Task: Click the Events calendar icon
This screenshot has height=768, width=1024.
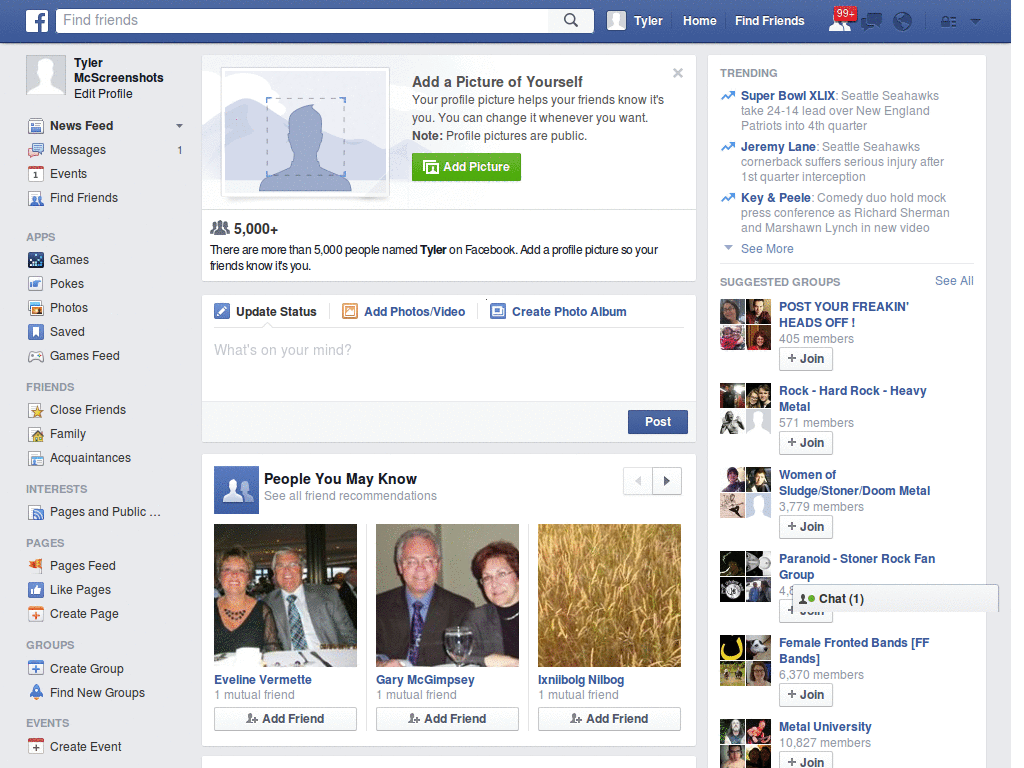Action: pyautogui.click(x=36, y=174)
